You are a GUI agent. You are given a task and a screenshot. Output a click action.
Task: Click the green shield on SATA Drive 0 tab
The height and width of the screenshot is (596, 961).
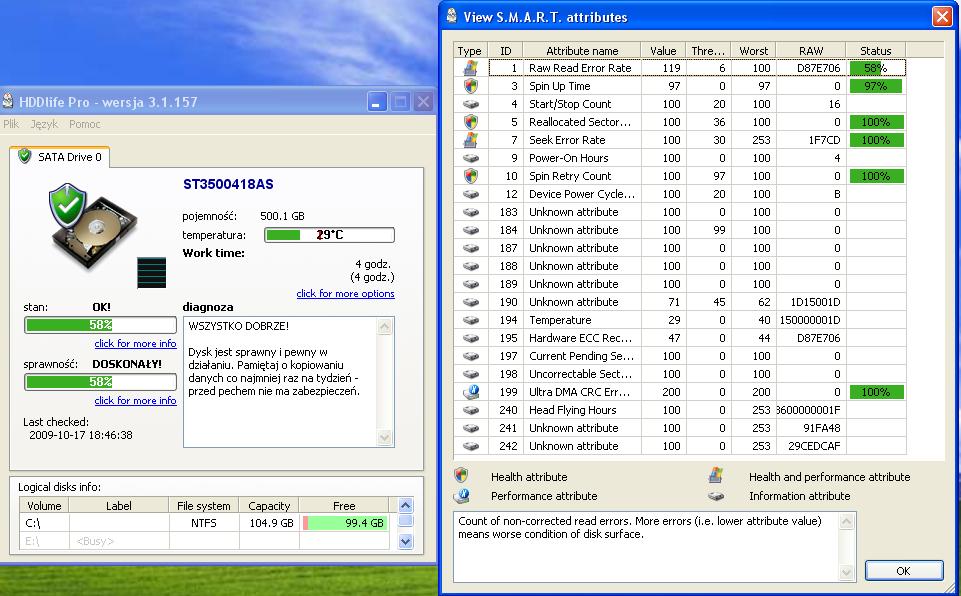pos(25,156)
